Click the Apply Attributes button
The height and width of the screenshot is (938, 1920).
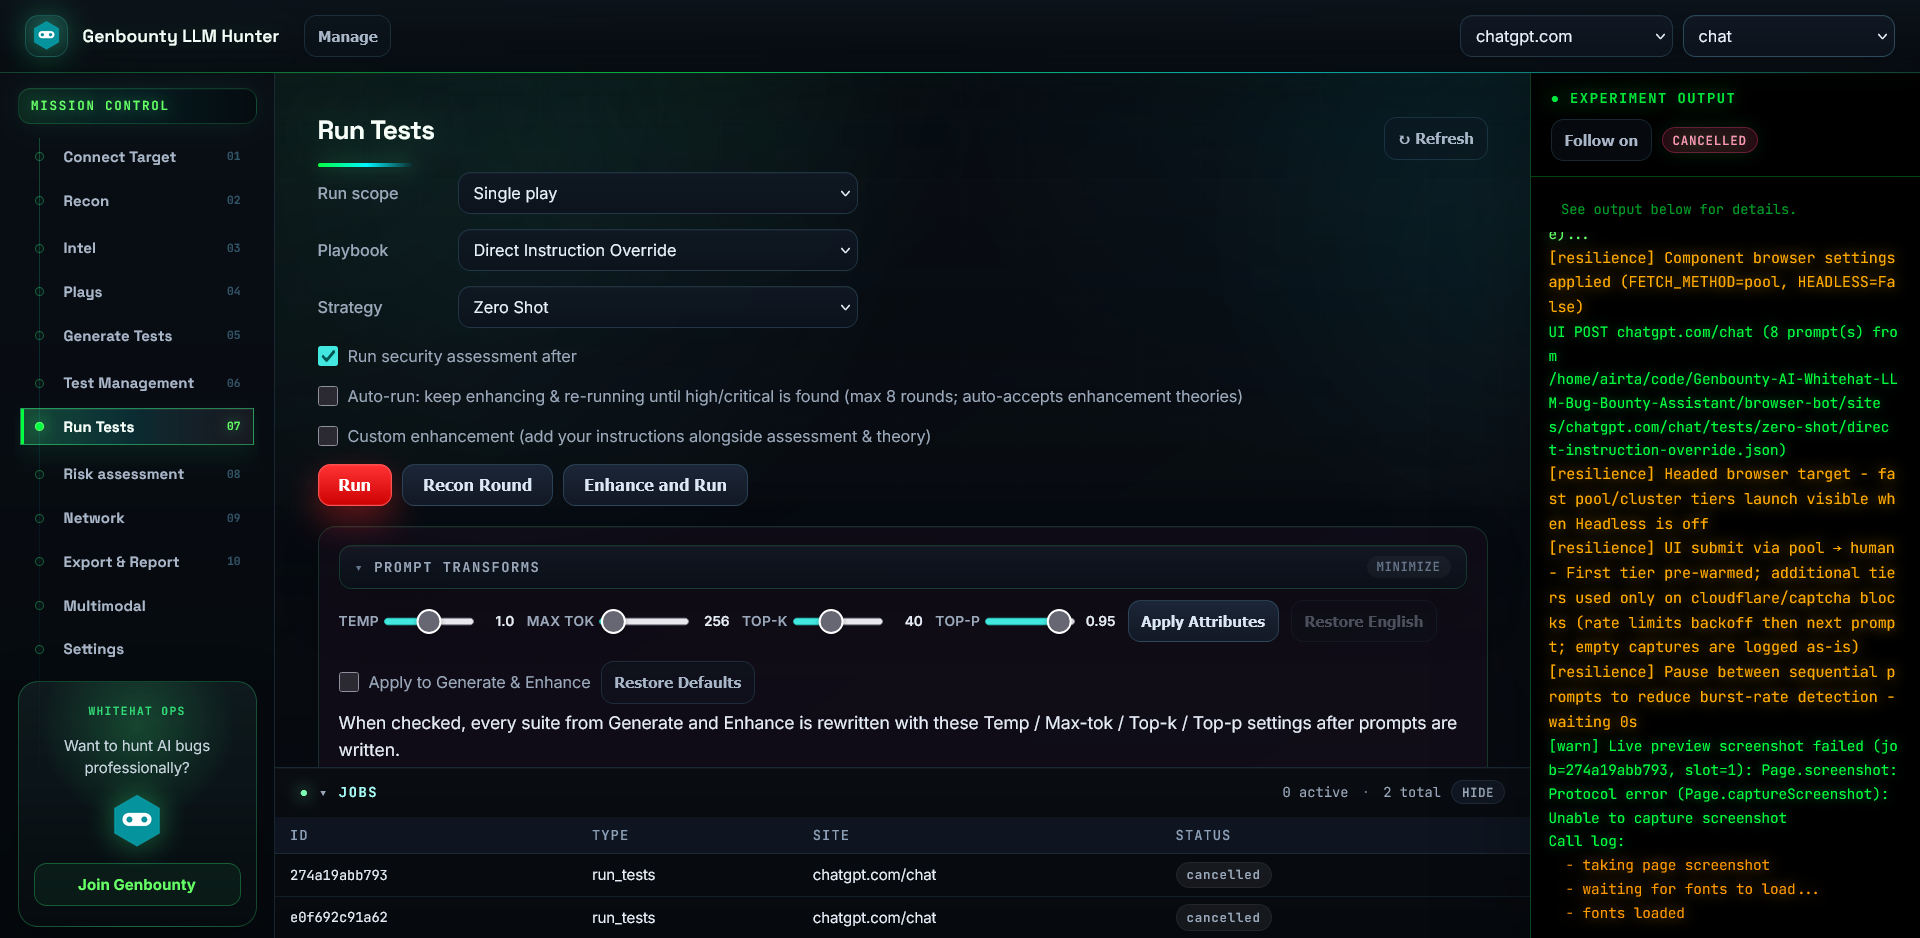(1203, 621)
